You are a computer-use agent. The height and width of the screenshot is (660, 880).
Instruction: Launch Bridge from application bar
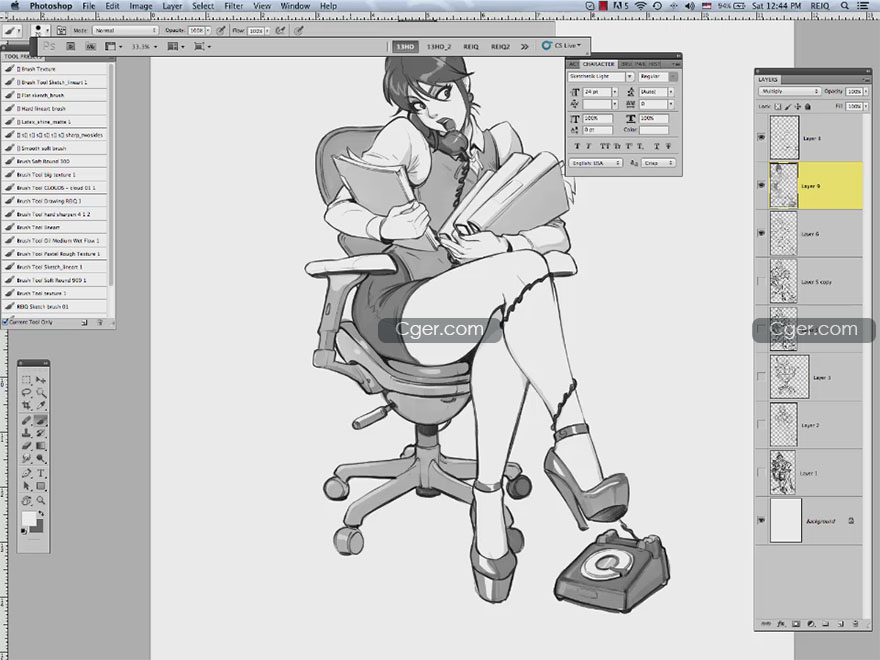pyautogui.click(x=71, y=47)
